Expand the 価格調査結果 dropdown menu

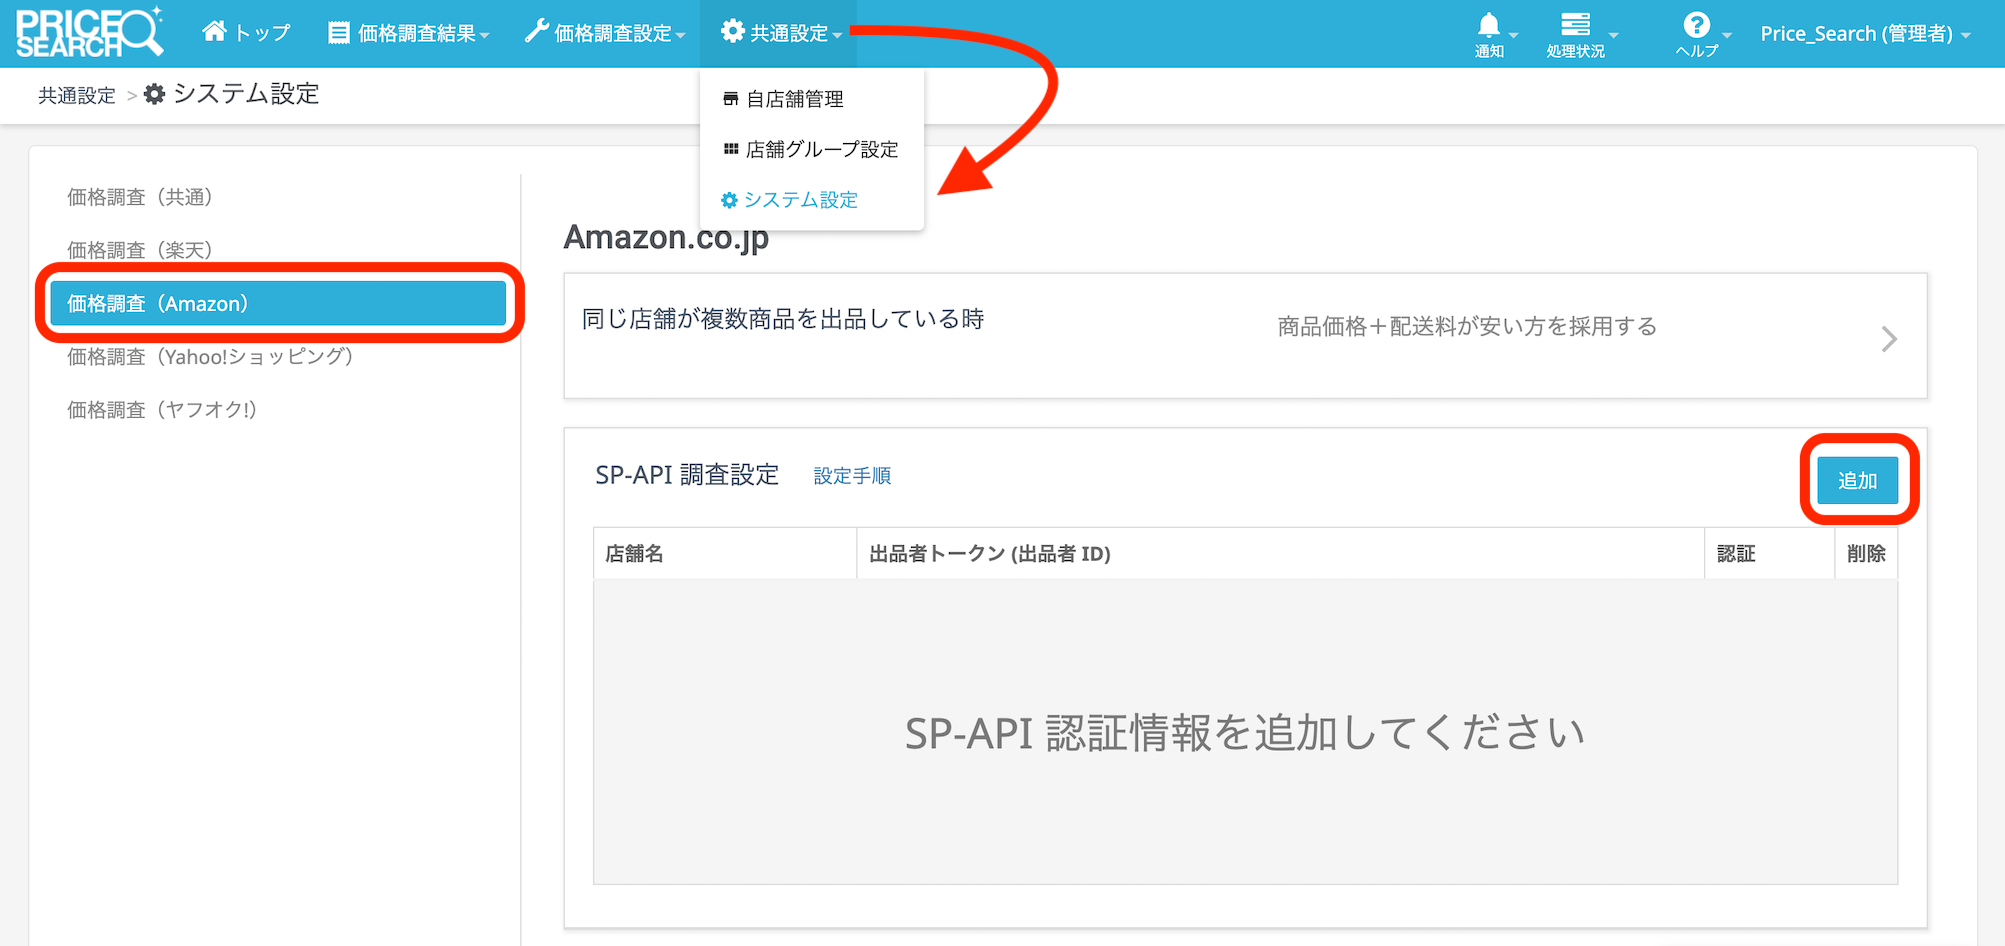click(408, 33)
